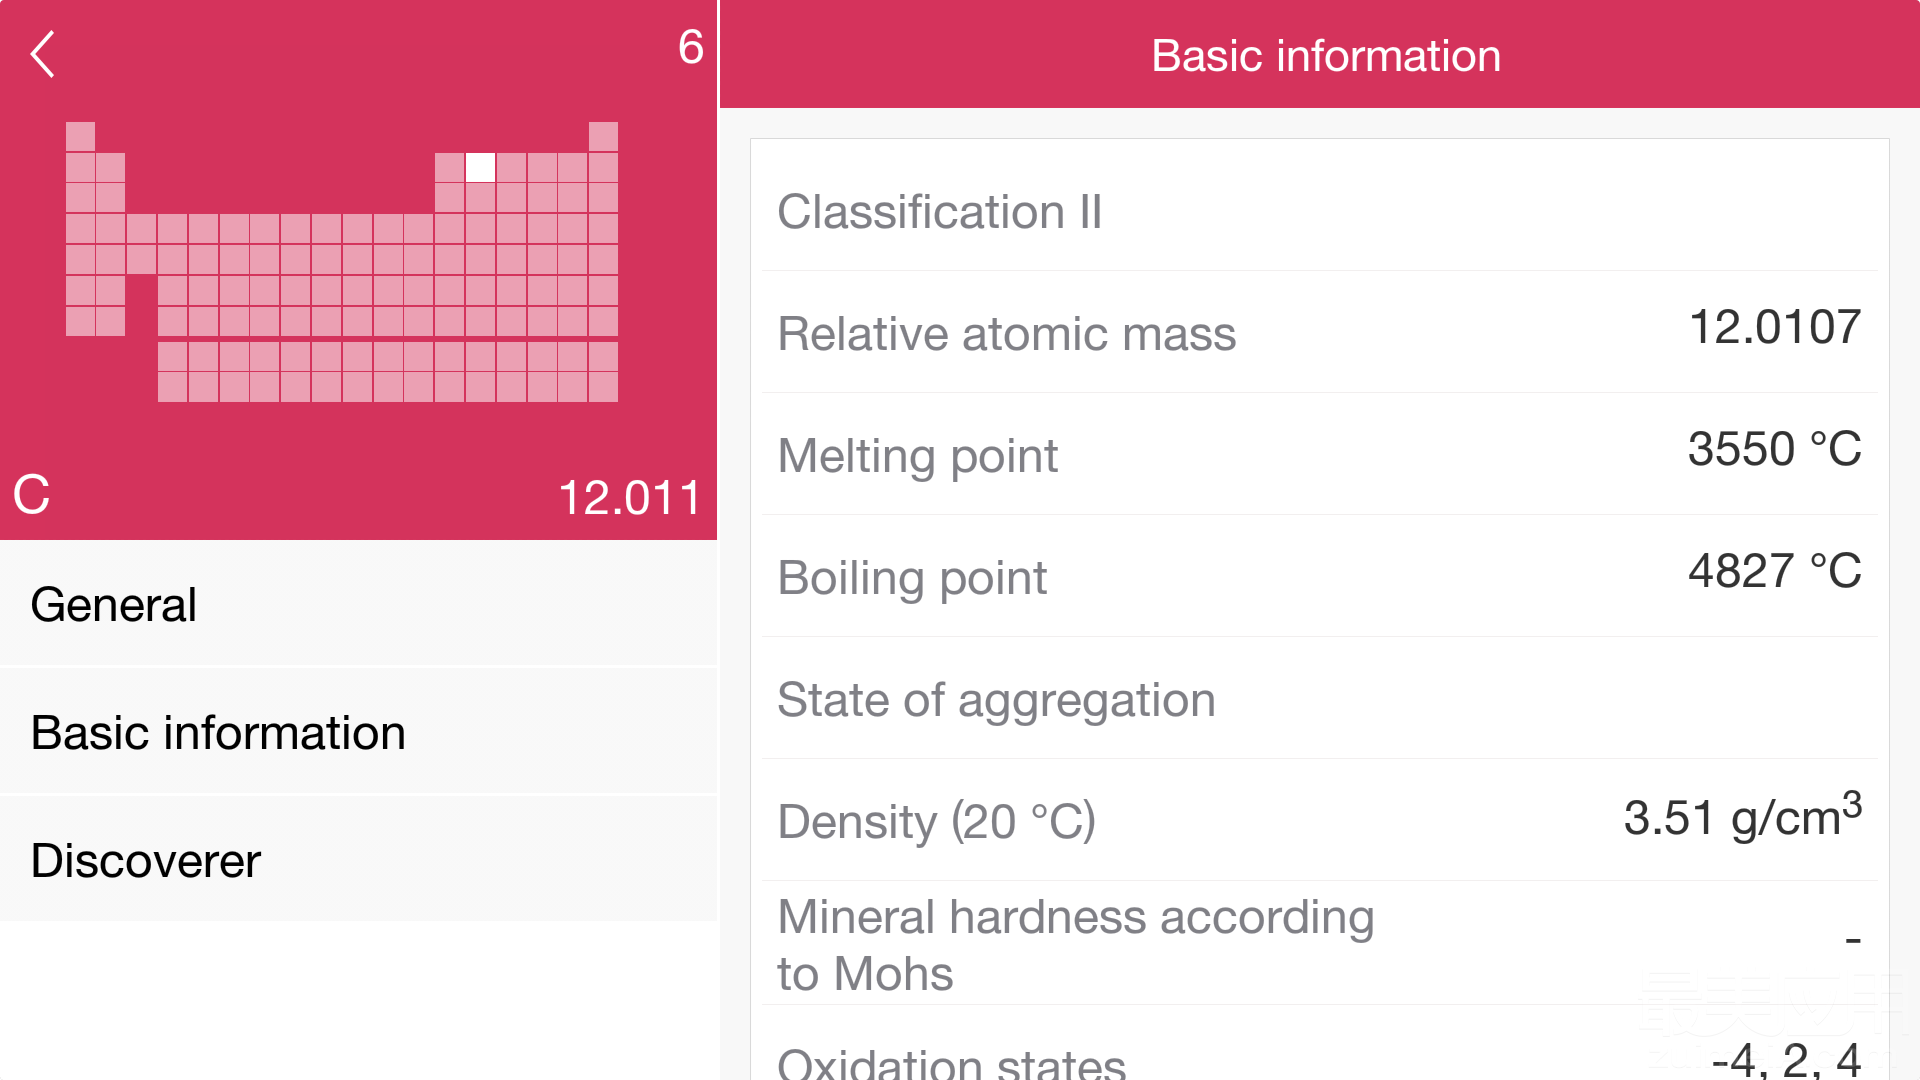Select the highlighted carbon cell on mini periodic table
Screen dimensions: 1920x1080
click(x=479, y=168)
